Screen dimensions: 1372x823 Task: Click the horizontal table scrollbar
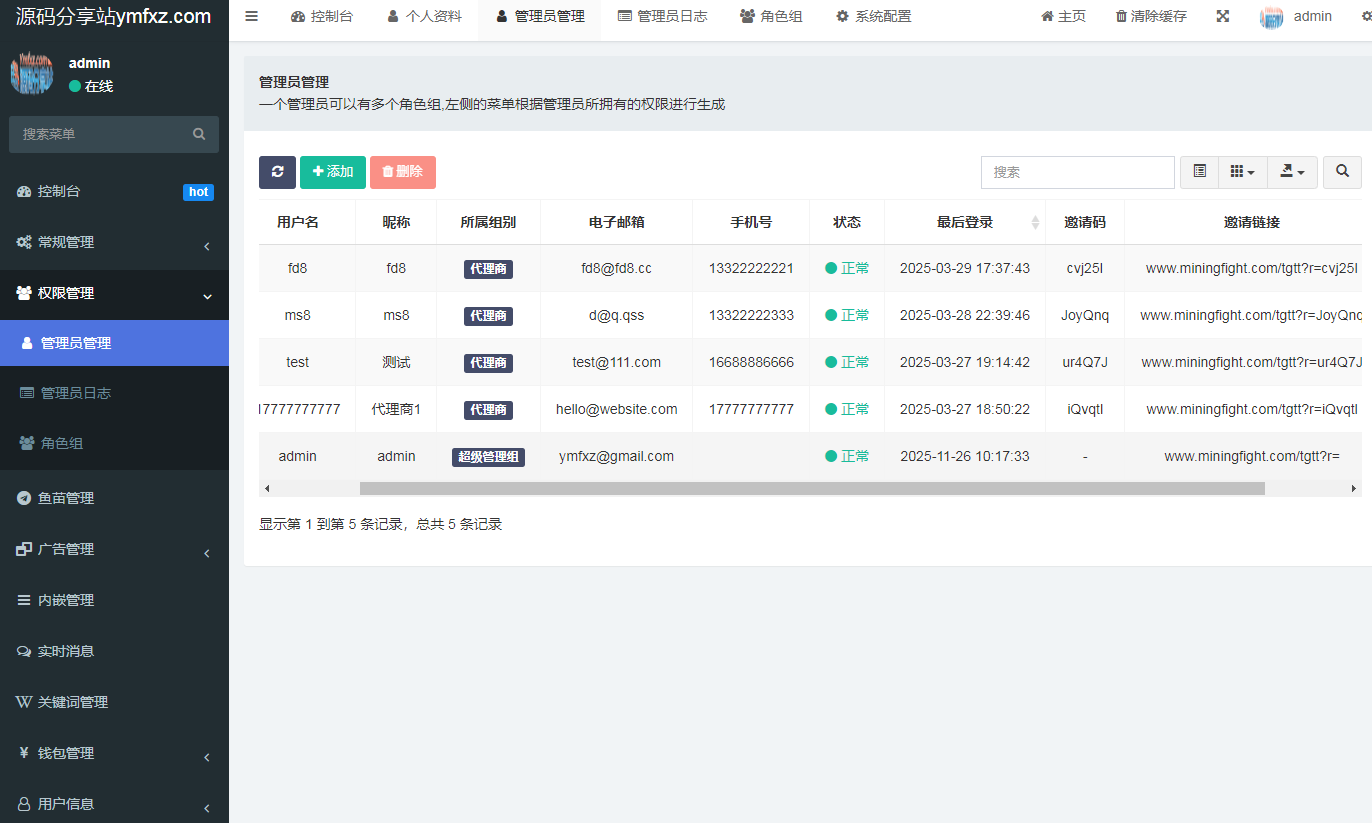click(811, 489)
